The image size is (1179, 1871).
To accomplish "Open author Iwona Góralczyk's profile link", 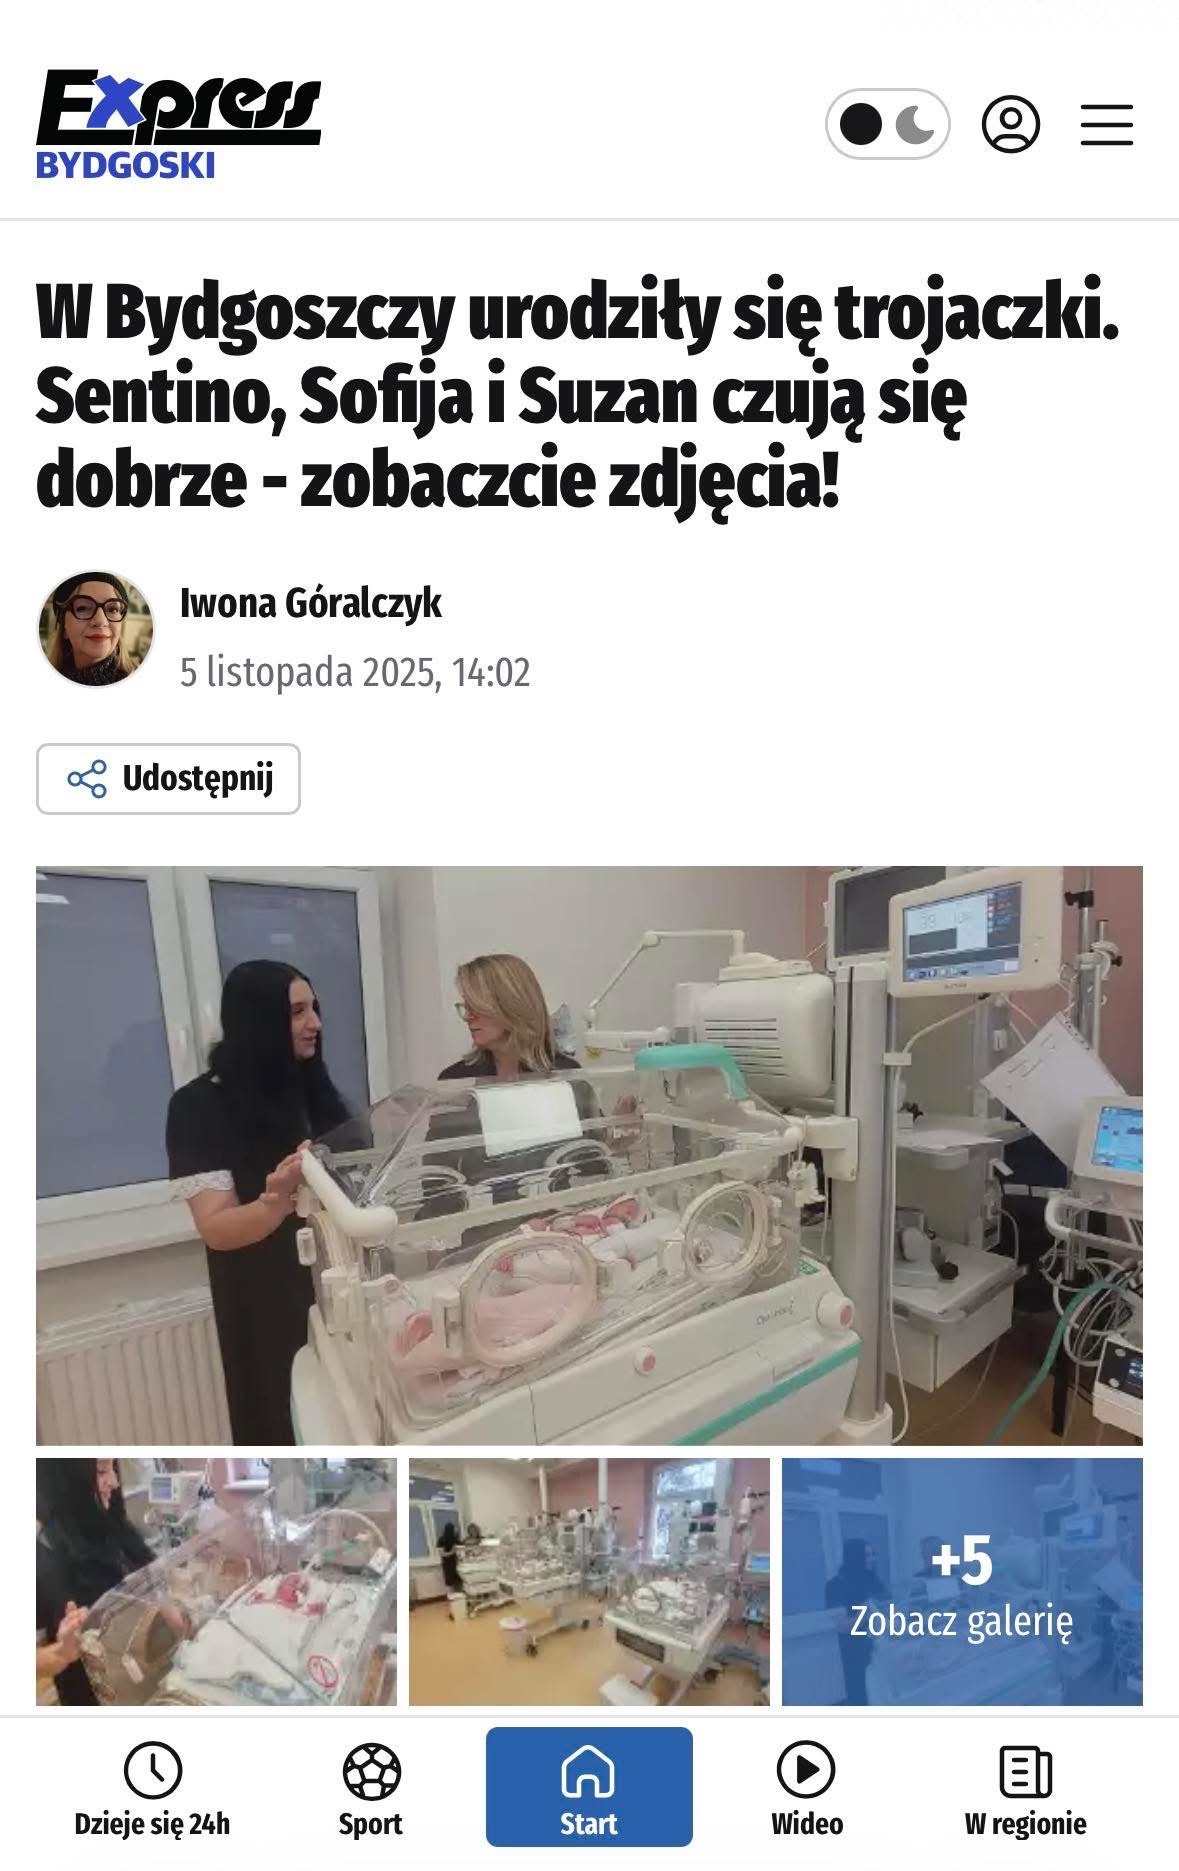I will point(310,604).
